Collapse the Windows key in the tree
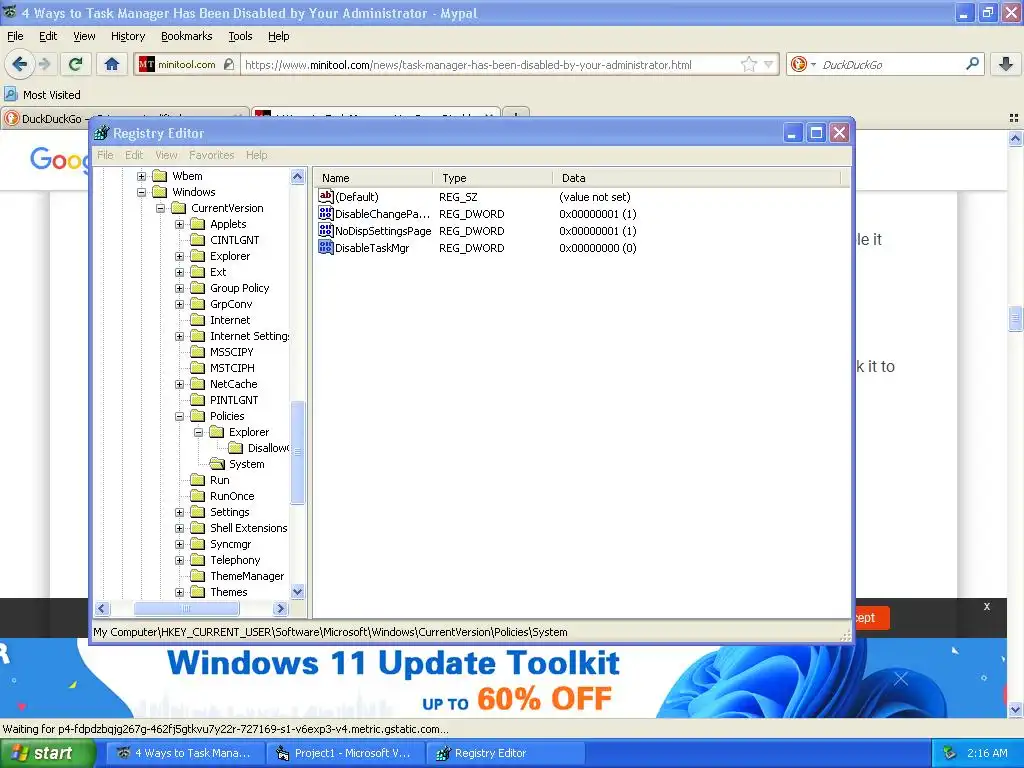The height and width of the screenshot is (768, 1024). click(141, 192)
